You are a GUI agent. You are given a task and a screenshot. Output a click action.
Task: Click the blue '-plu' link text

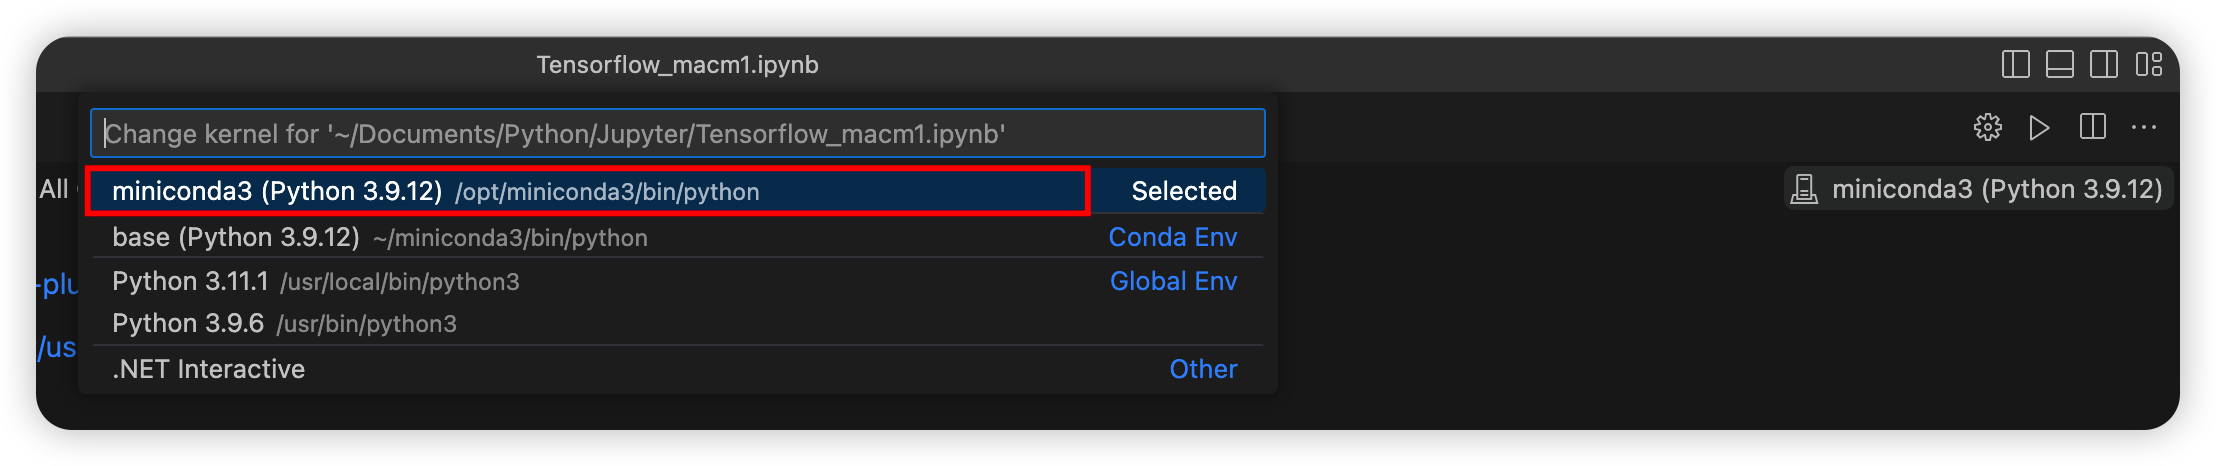pyautogui.click(x=58, y=285)
